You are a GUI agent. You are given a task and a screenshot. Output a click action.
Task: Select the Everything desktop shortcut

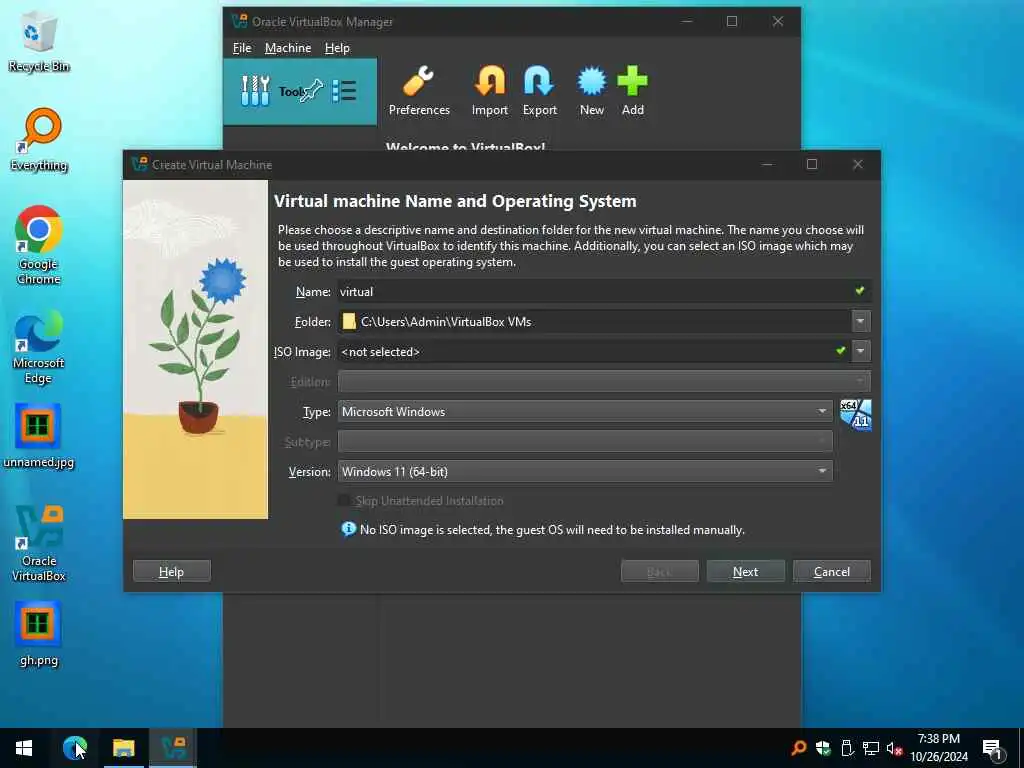[x=39, y=140]
